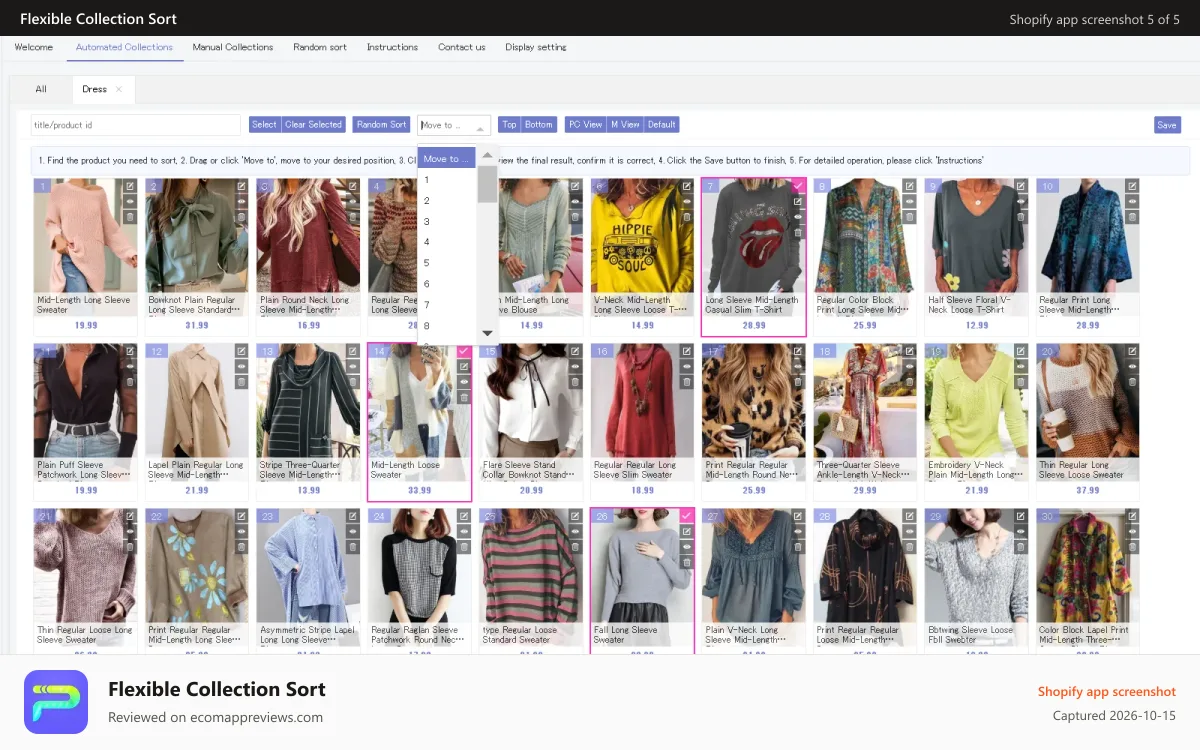
Task: Toggle eye icon on Lapel Plain Regular card 12
Action: coord(241,367)
